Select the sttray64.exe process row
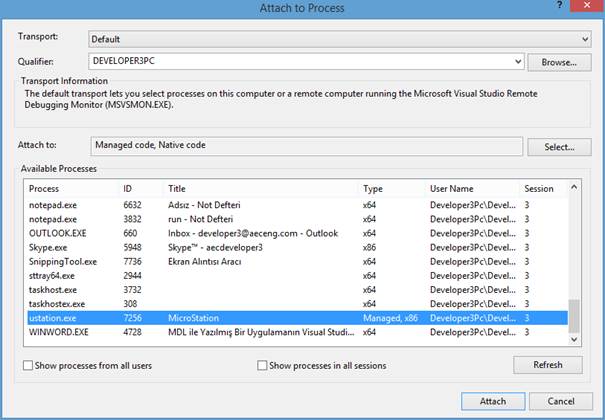 297,276
